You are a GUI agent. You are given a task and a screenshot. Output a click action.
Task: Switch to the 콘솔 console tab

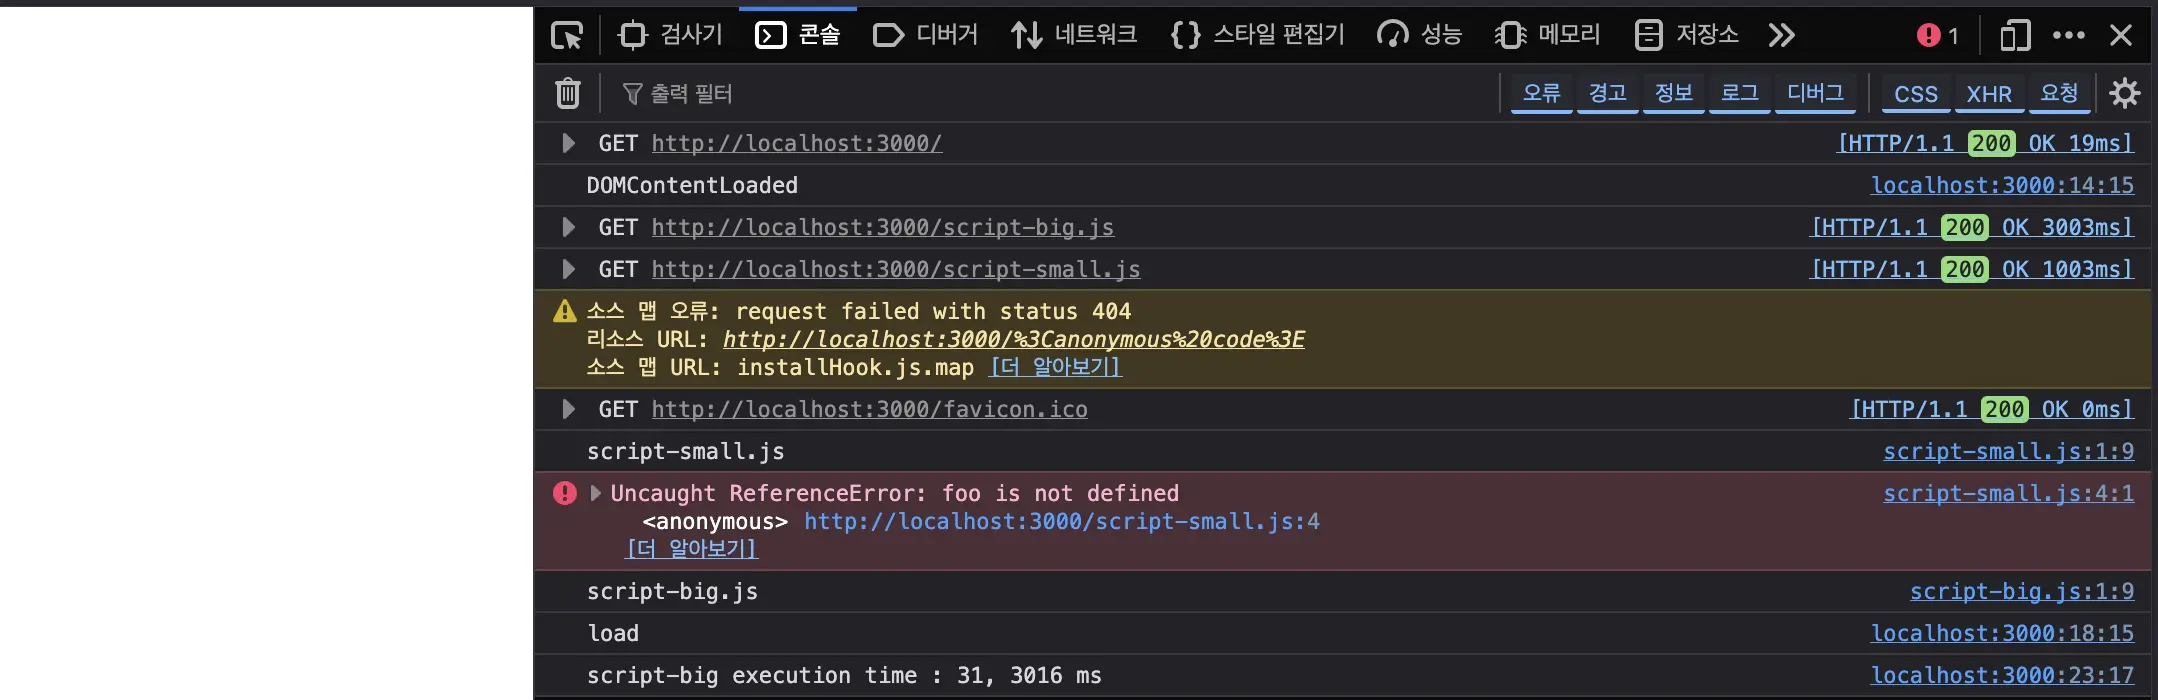798,35
